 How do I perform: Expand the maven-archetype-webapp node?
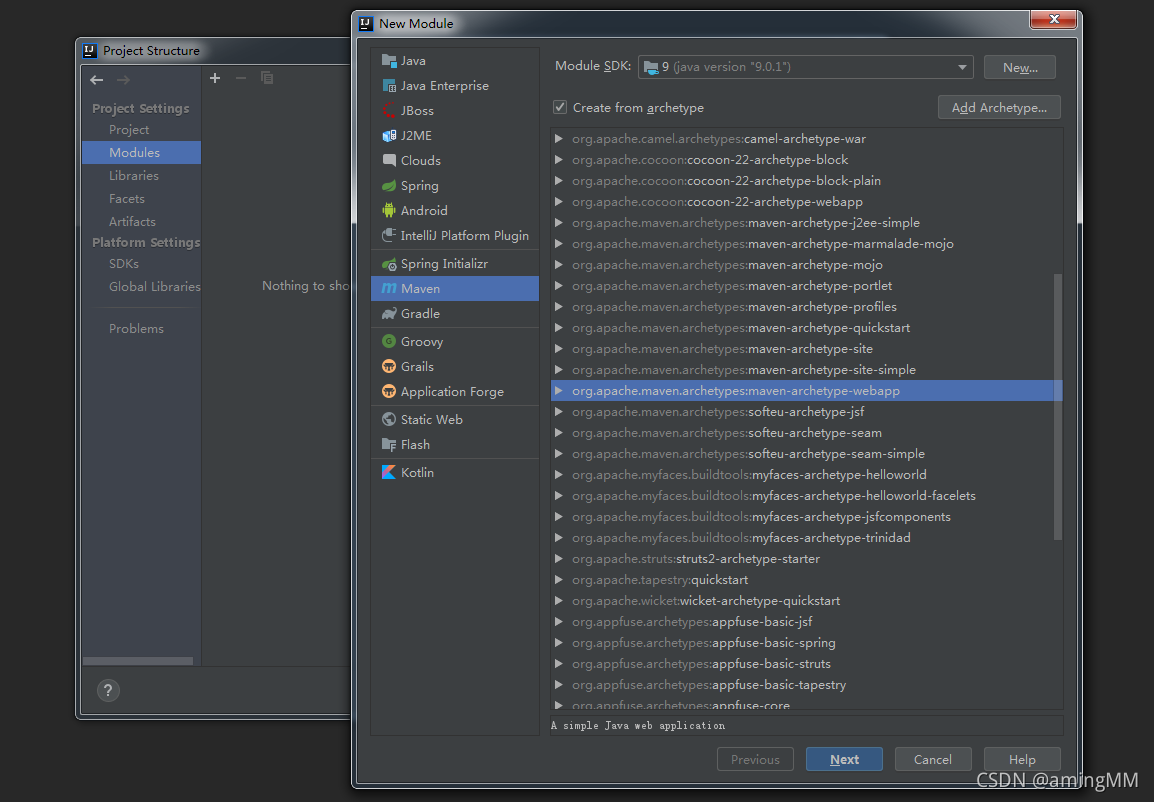(559, 391)
